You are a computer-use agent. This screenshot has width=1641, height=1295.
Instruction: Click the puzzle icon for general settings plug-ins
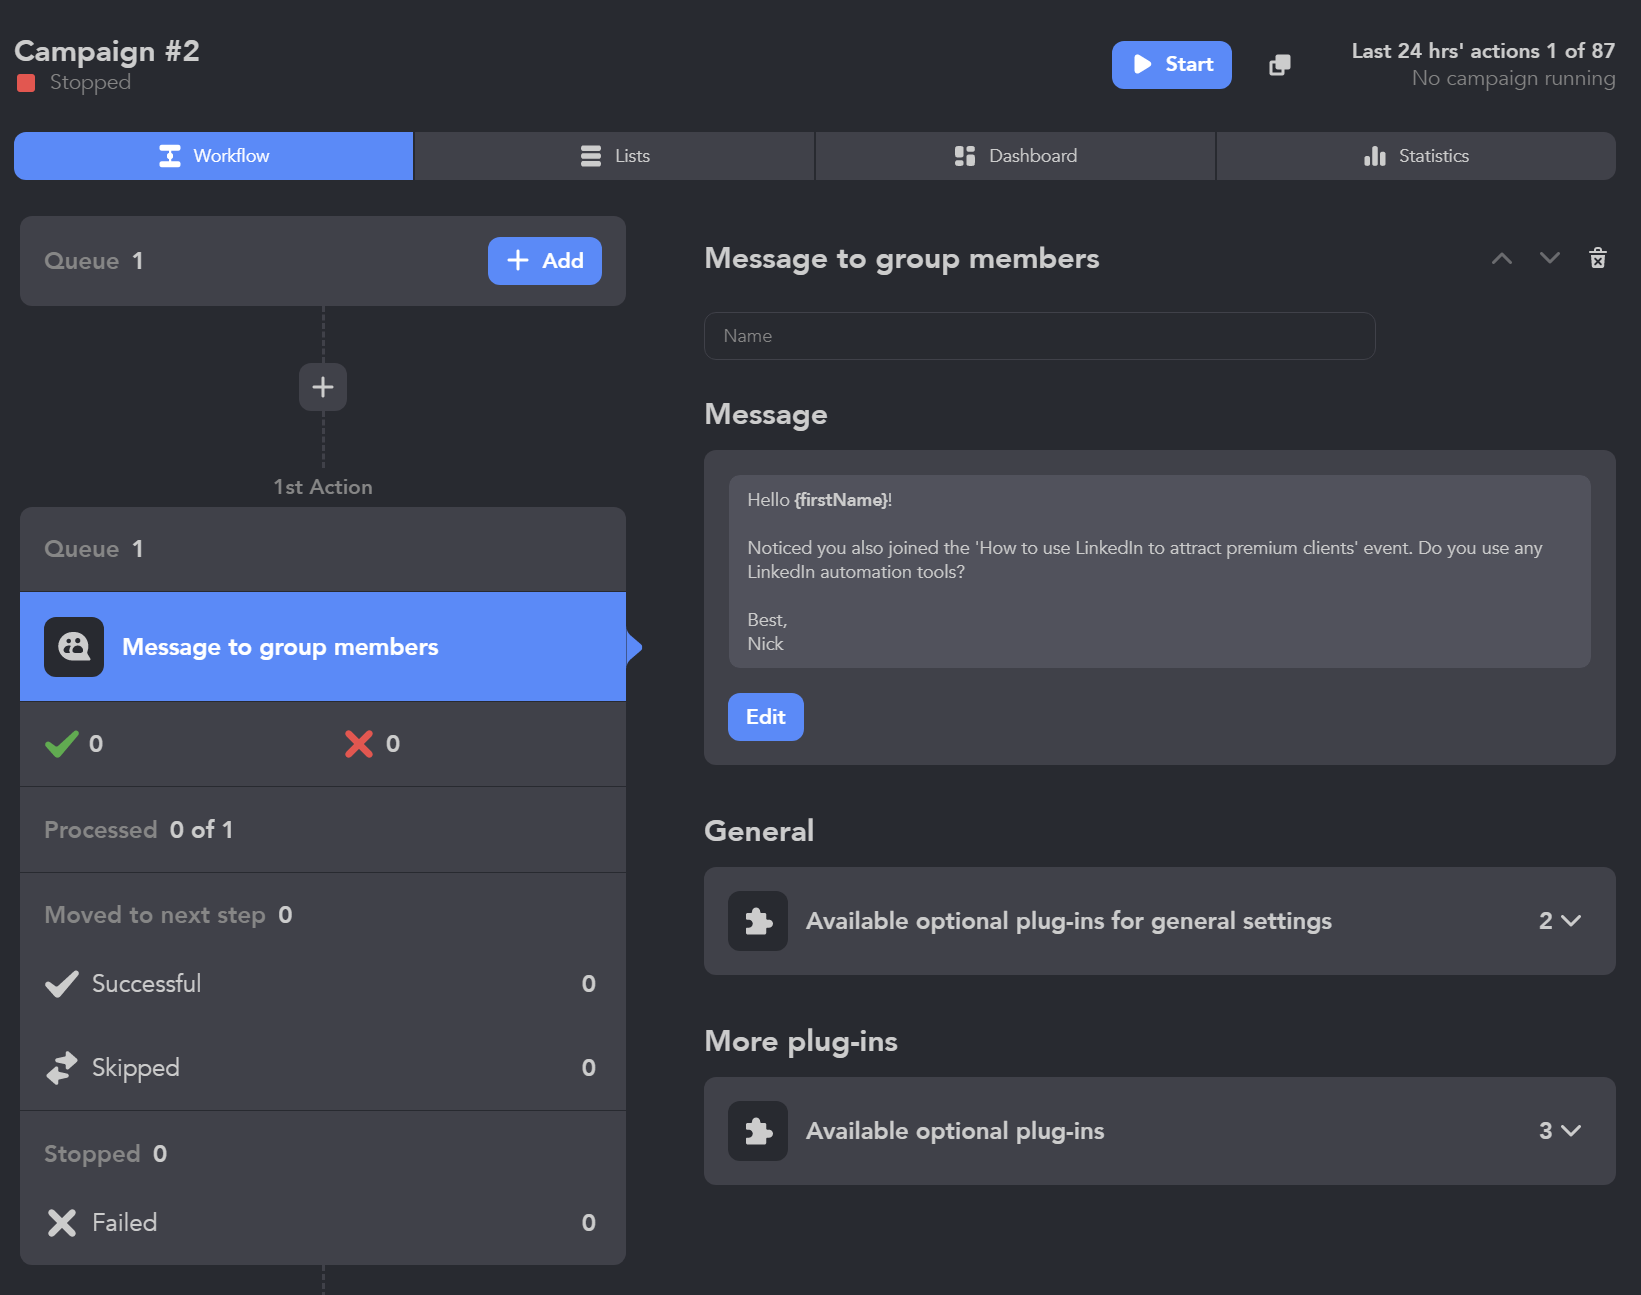757,921
